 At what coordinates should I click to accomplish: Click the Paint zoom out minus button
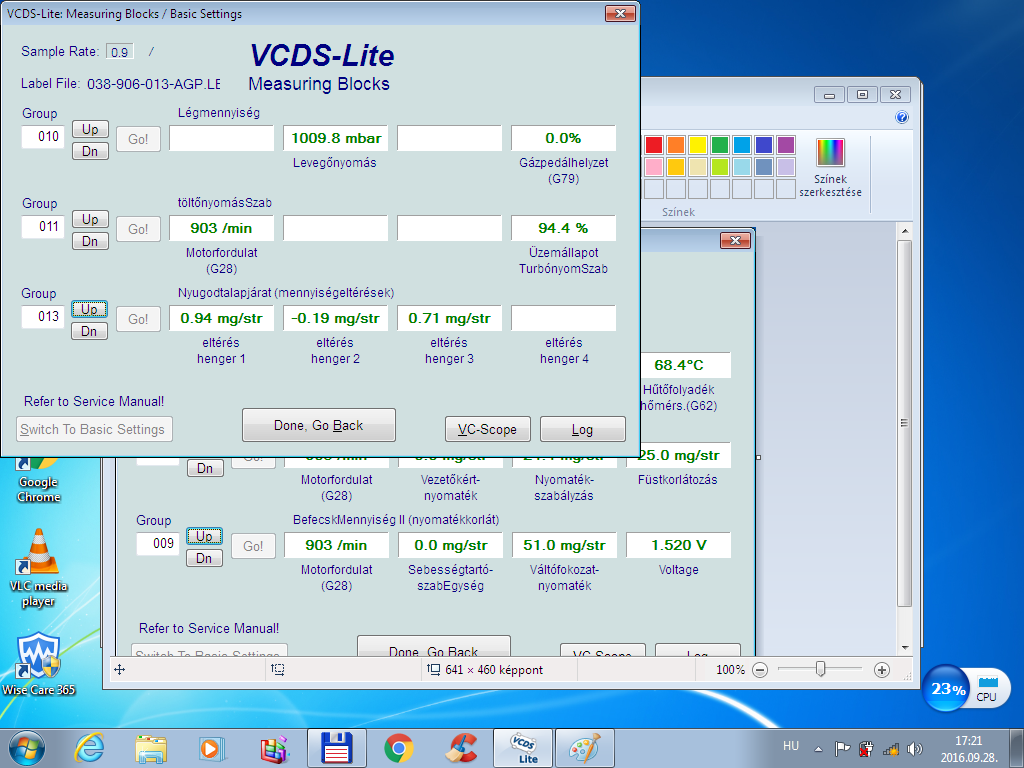click(x=760, y=669)
